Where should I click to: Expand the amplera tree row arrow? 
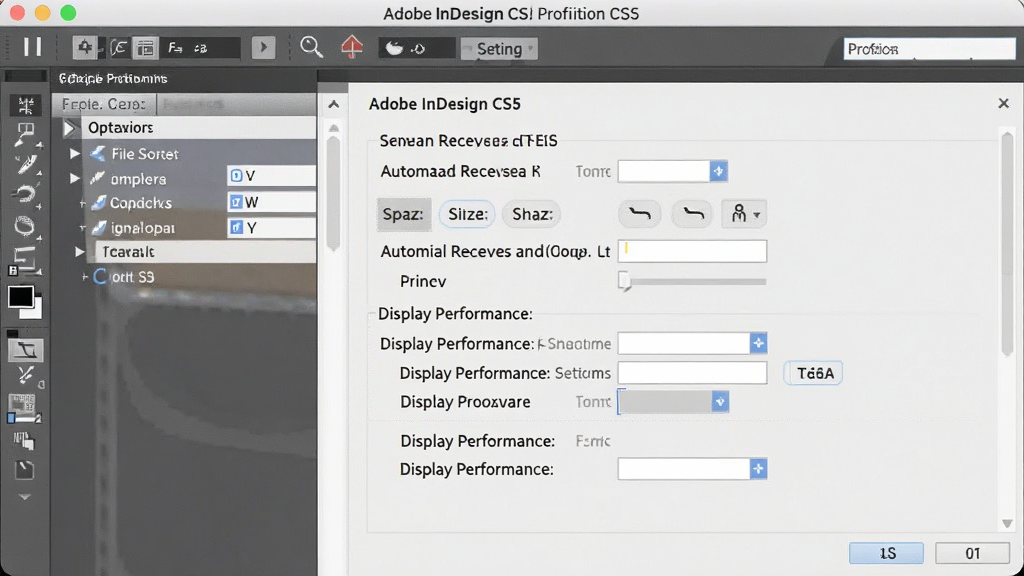coord(75,178)
